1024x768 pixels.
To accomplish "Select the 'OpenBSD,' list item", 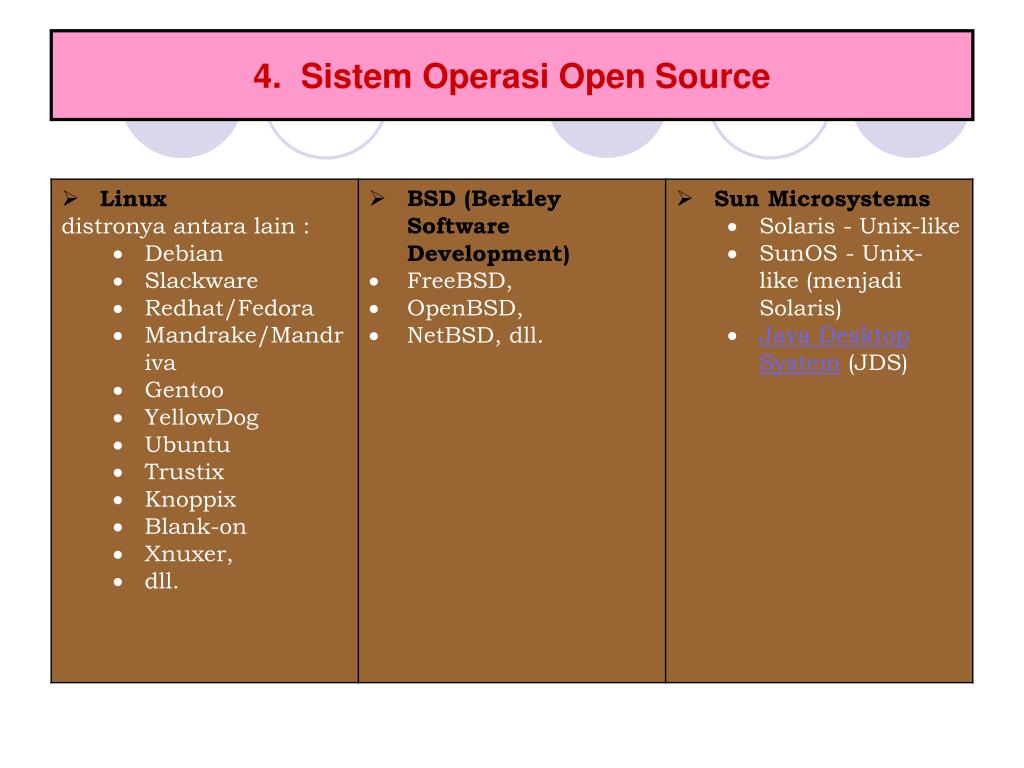I will 465,308.
